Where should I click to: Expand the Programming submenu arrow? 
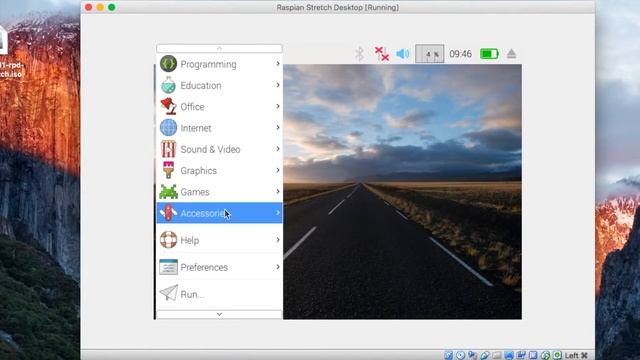[x=278, y=64]
